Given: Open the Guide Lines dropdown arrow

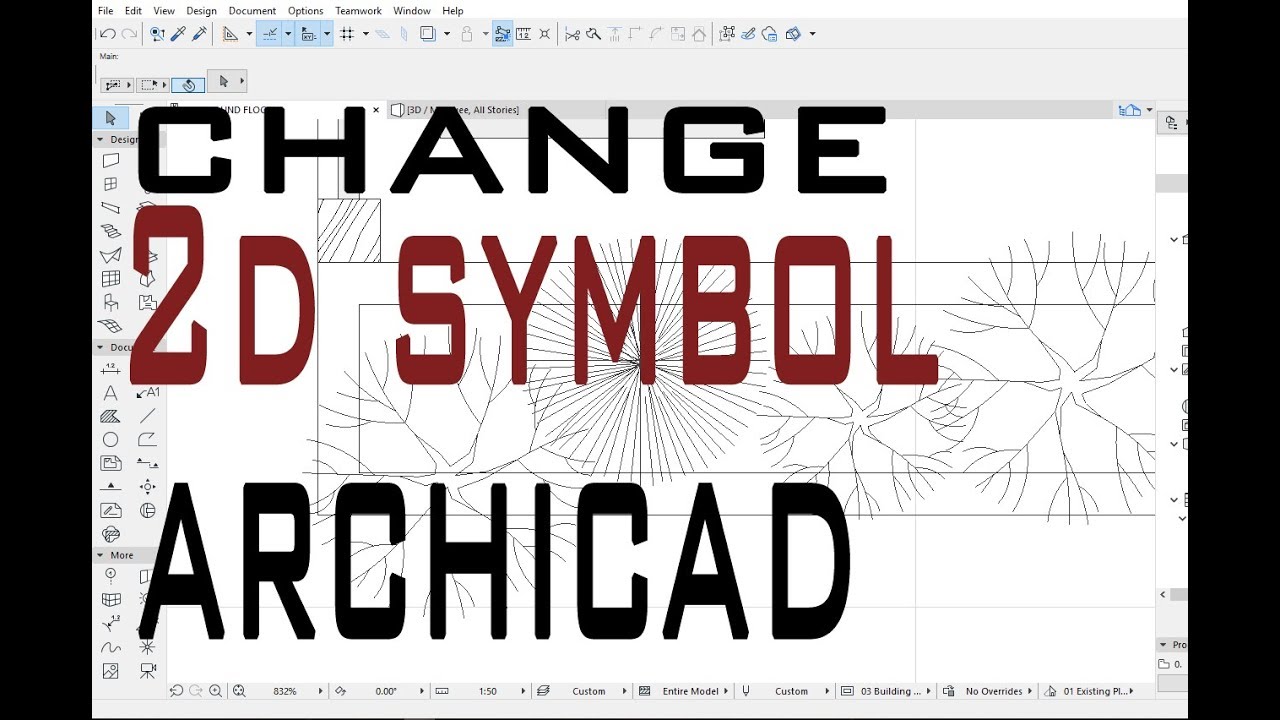Looking at the screenshot, I should click(248, 34).
